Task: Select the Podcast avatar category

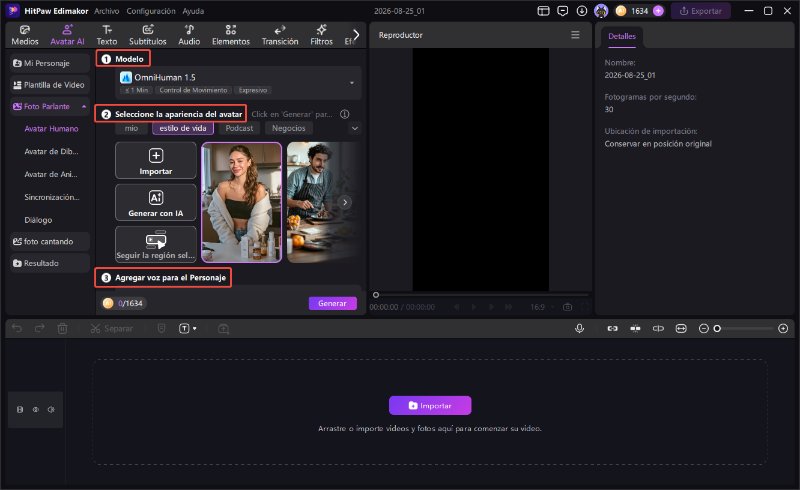Action: click(239, 128)
